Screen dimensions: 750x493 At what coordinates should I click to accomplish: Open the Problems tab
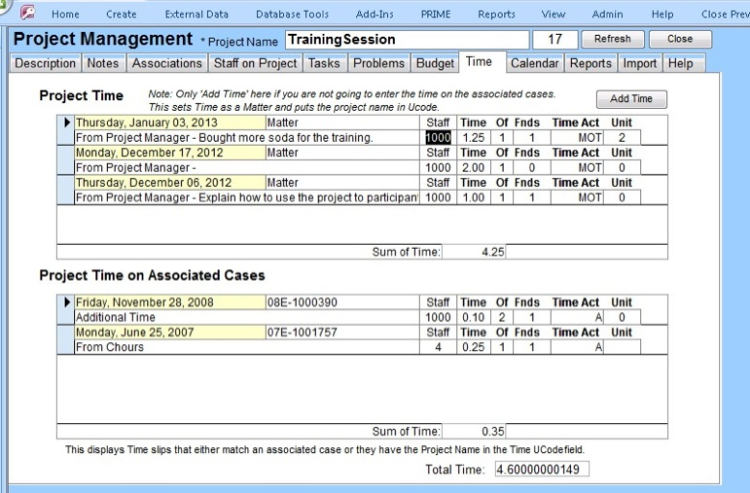379,63
